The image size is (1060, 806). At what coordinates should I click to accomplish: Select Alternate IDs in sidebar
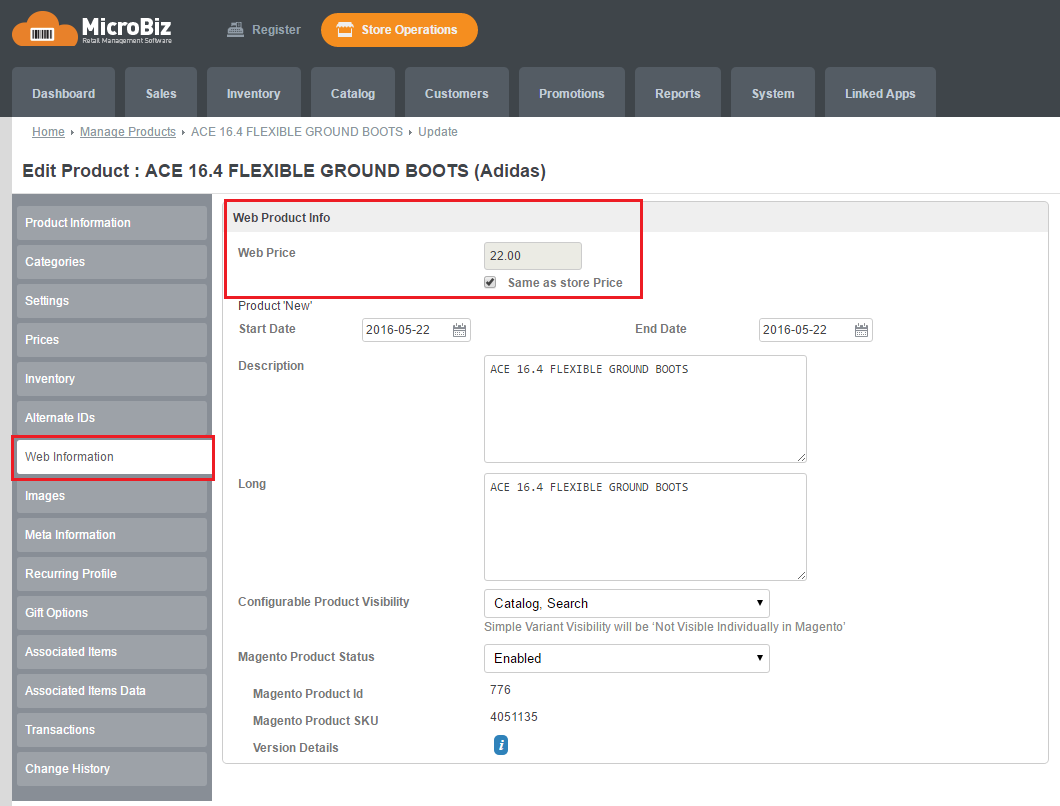tap(112, 418)
